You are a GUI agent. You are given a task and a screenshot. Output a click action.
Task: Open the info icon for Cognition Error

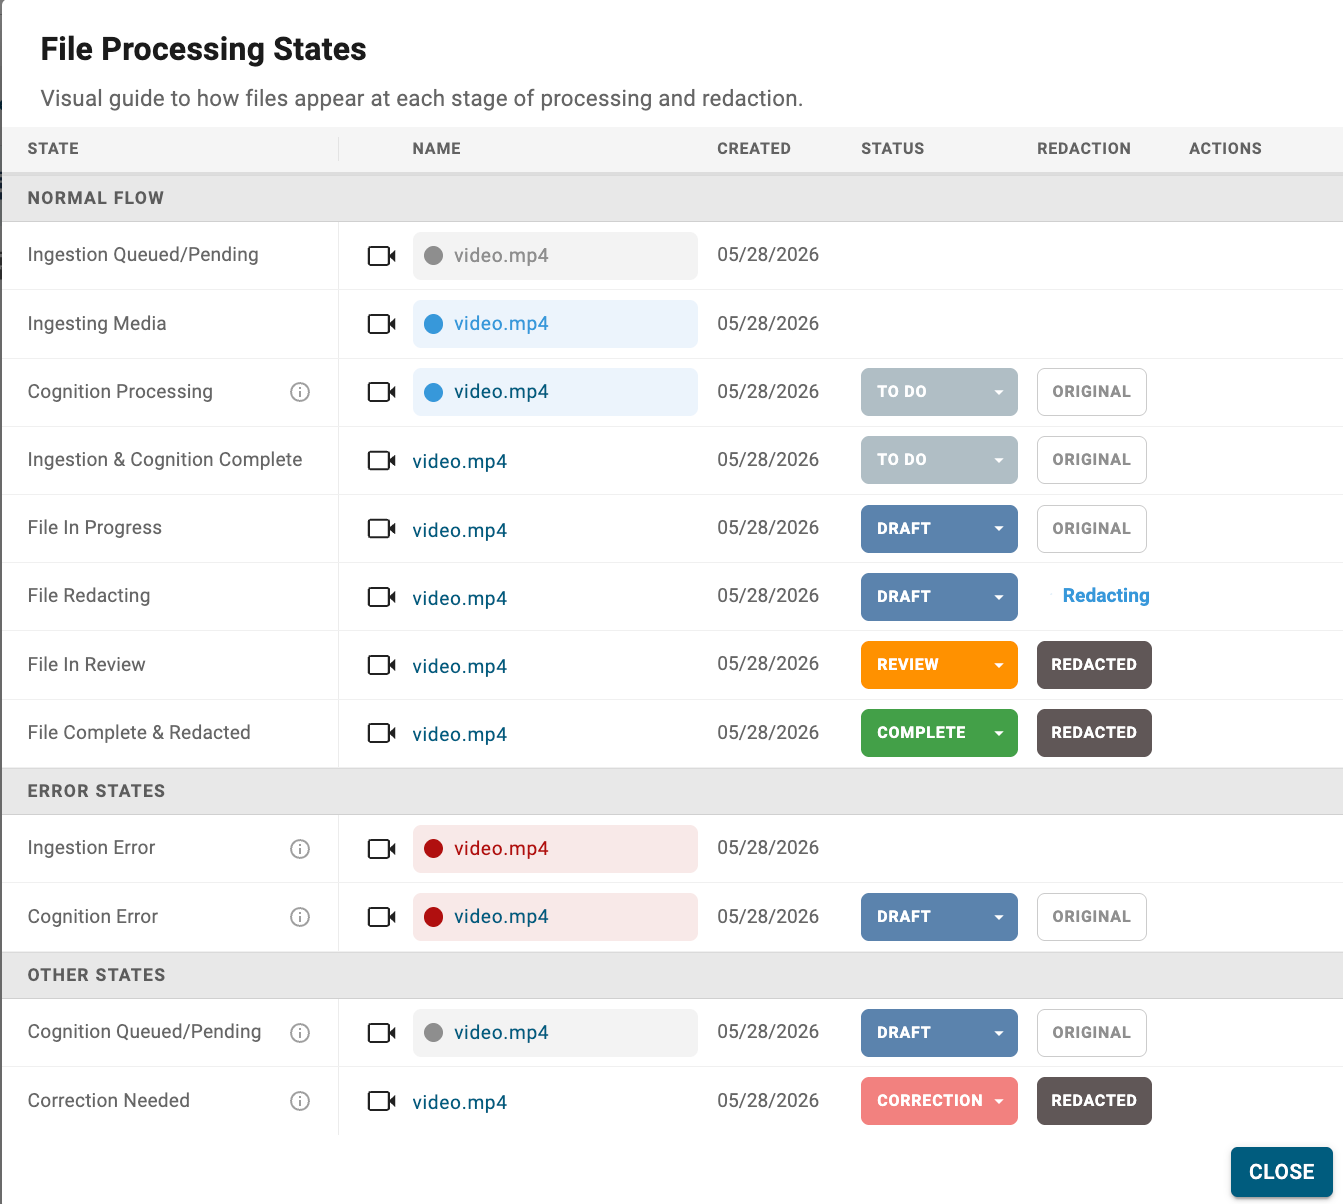tap(299, 917)
